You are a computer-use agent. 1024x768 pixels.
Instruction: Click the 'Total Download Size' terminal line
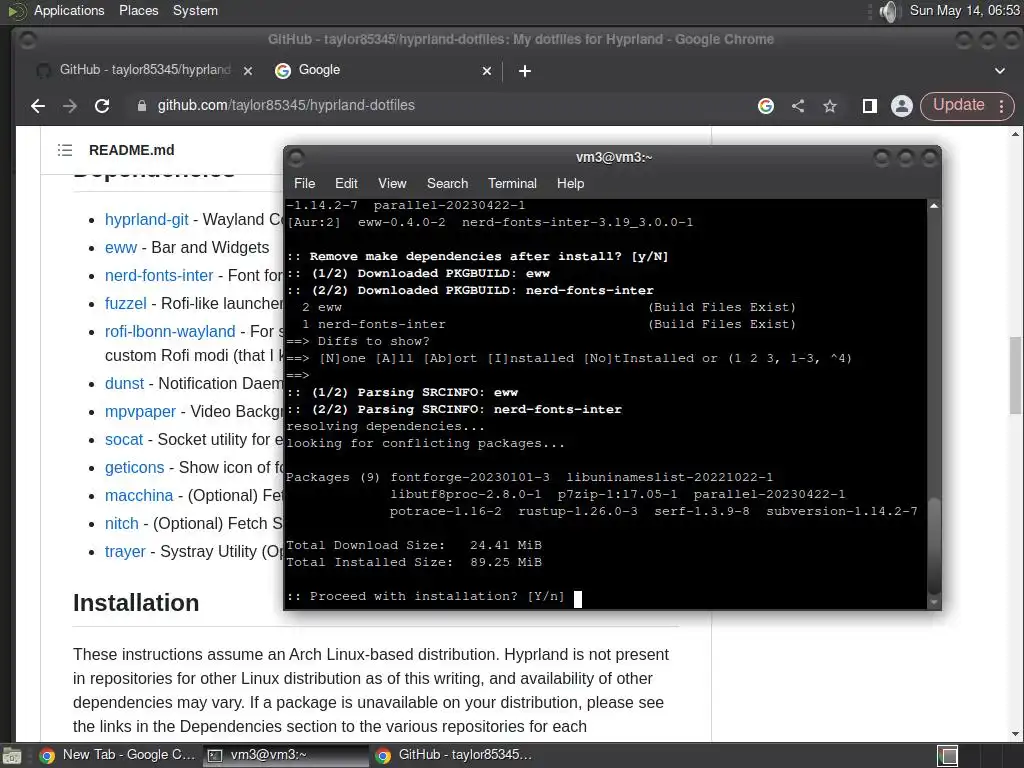(x=414, y=545)
